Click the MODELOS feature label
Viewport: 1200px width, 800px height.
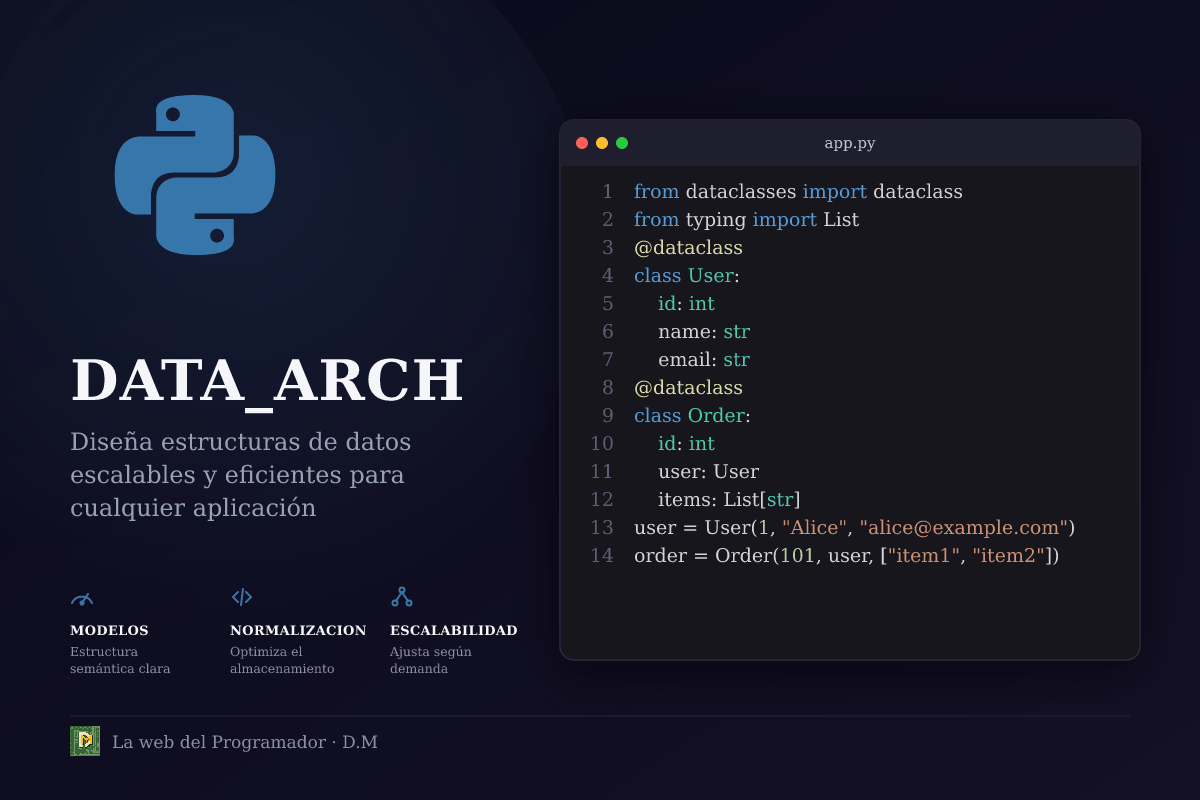(109, 631)
